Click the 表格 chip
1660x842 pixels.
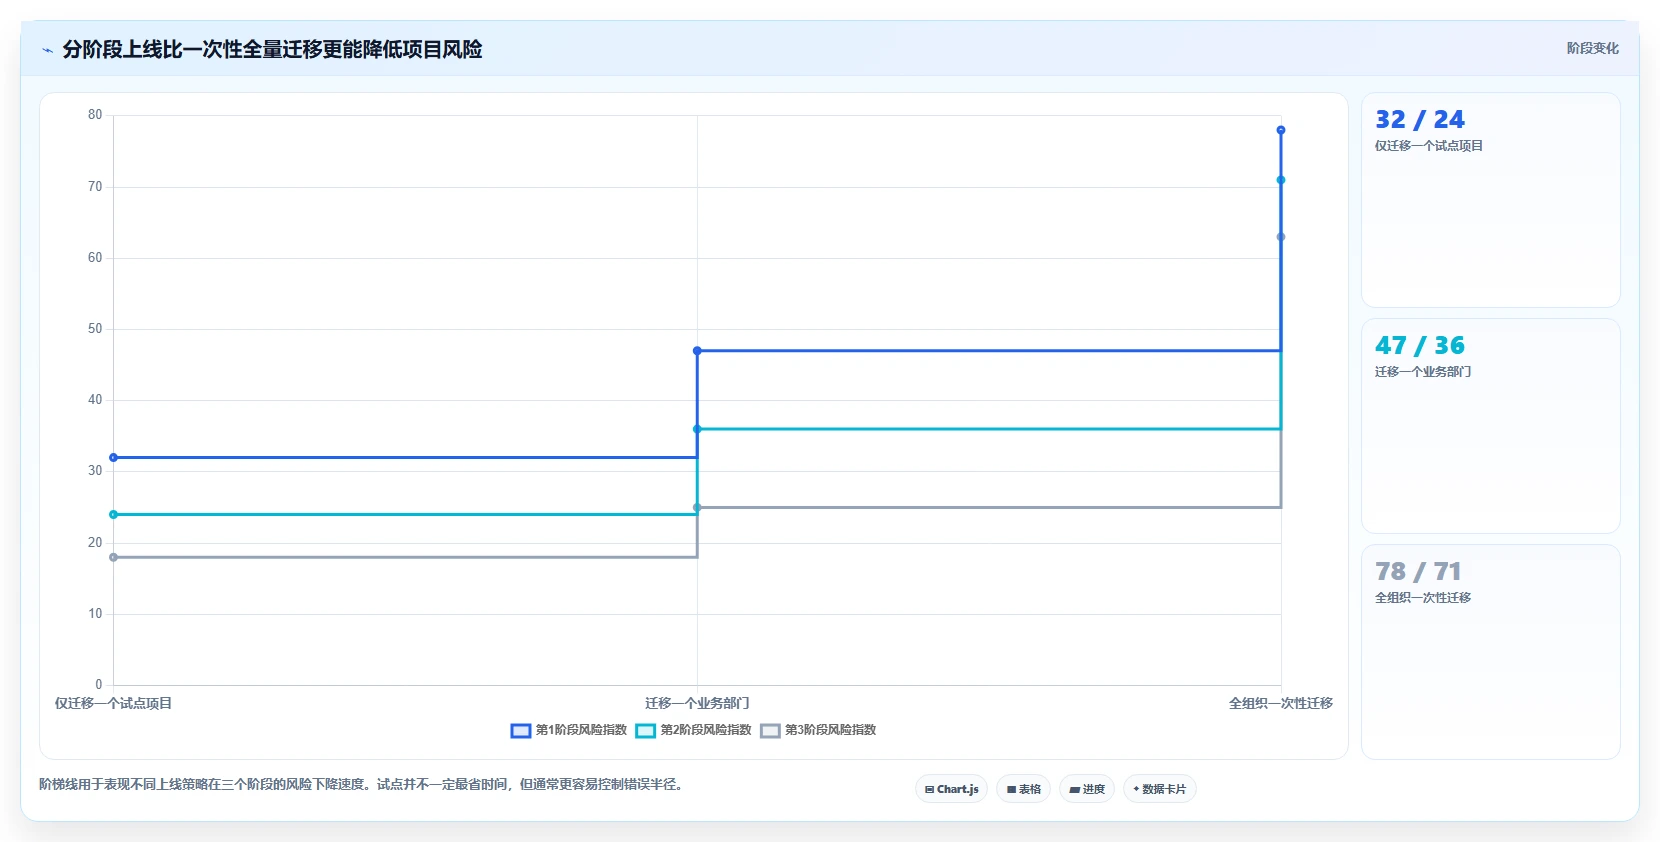point(1023,789)
